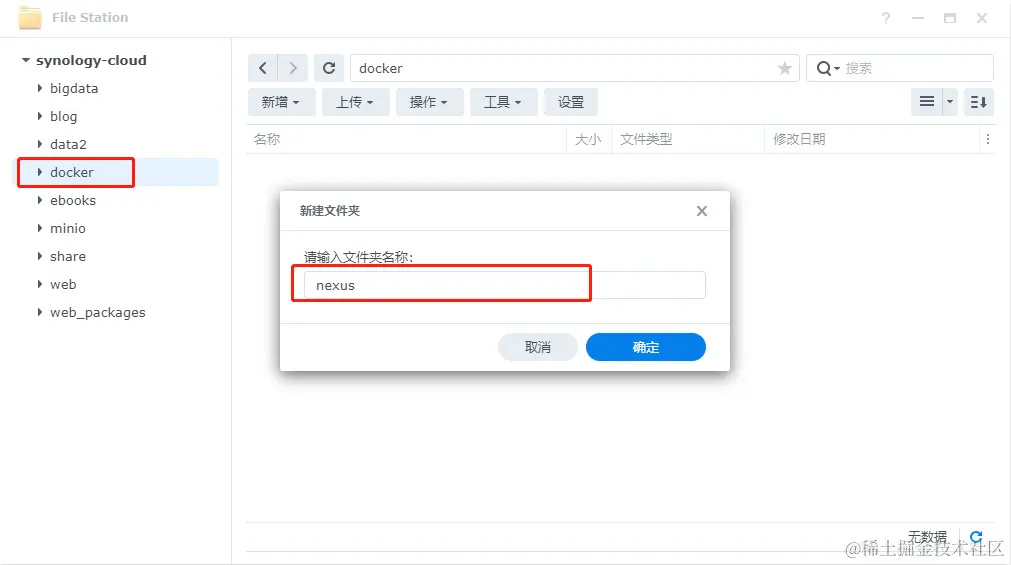The height and width of the screenshot is (565, 1011).
Task: Expand the share folder arrow
Action: 40,256
